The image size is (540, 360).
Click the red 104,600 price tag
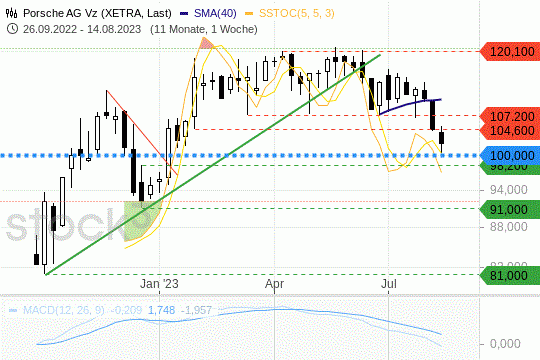coord(510,131)
